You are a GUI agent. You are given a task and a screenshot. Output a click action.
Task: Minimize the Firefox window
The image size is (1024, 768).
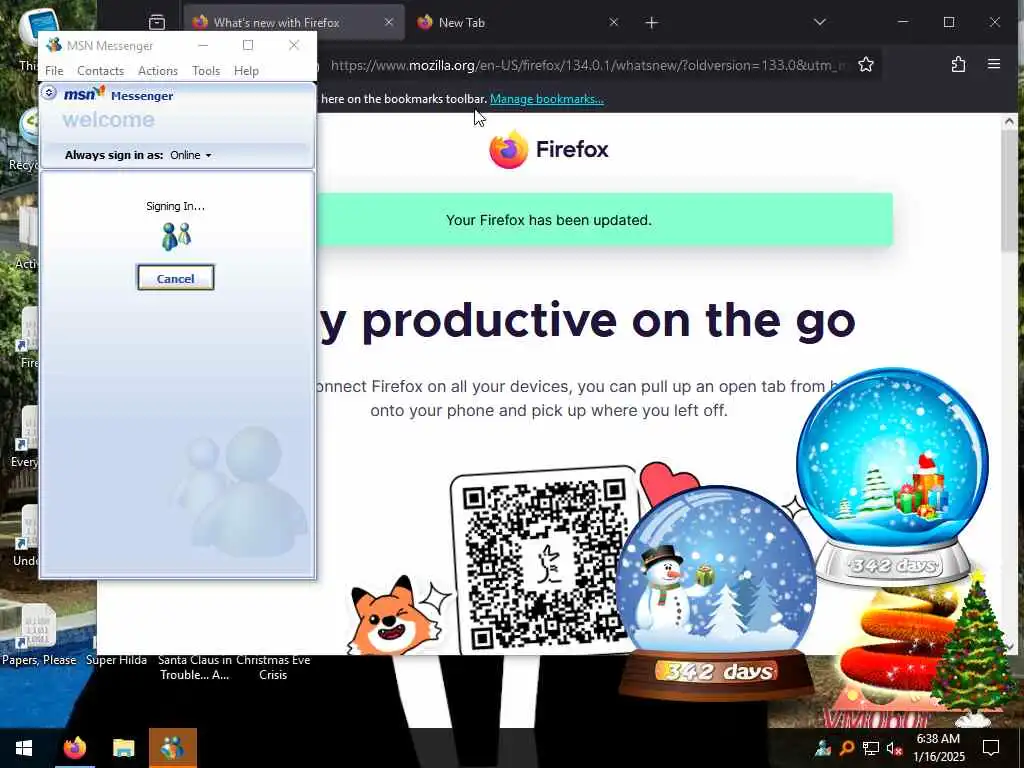(903, 22)
